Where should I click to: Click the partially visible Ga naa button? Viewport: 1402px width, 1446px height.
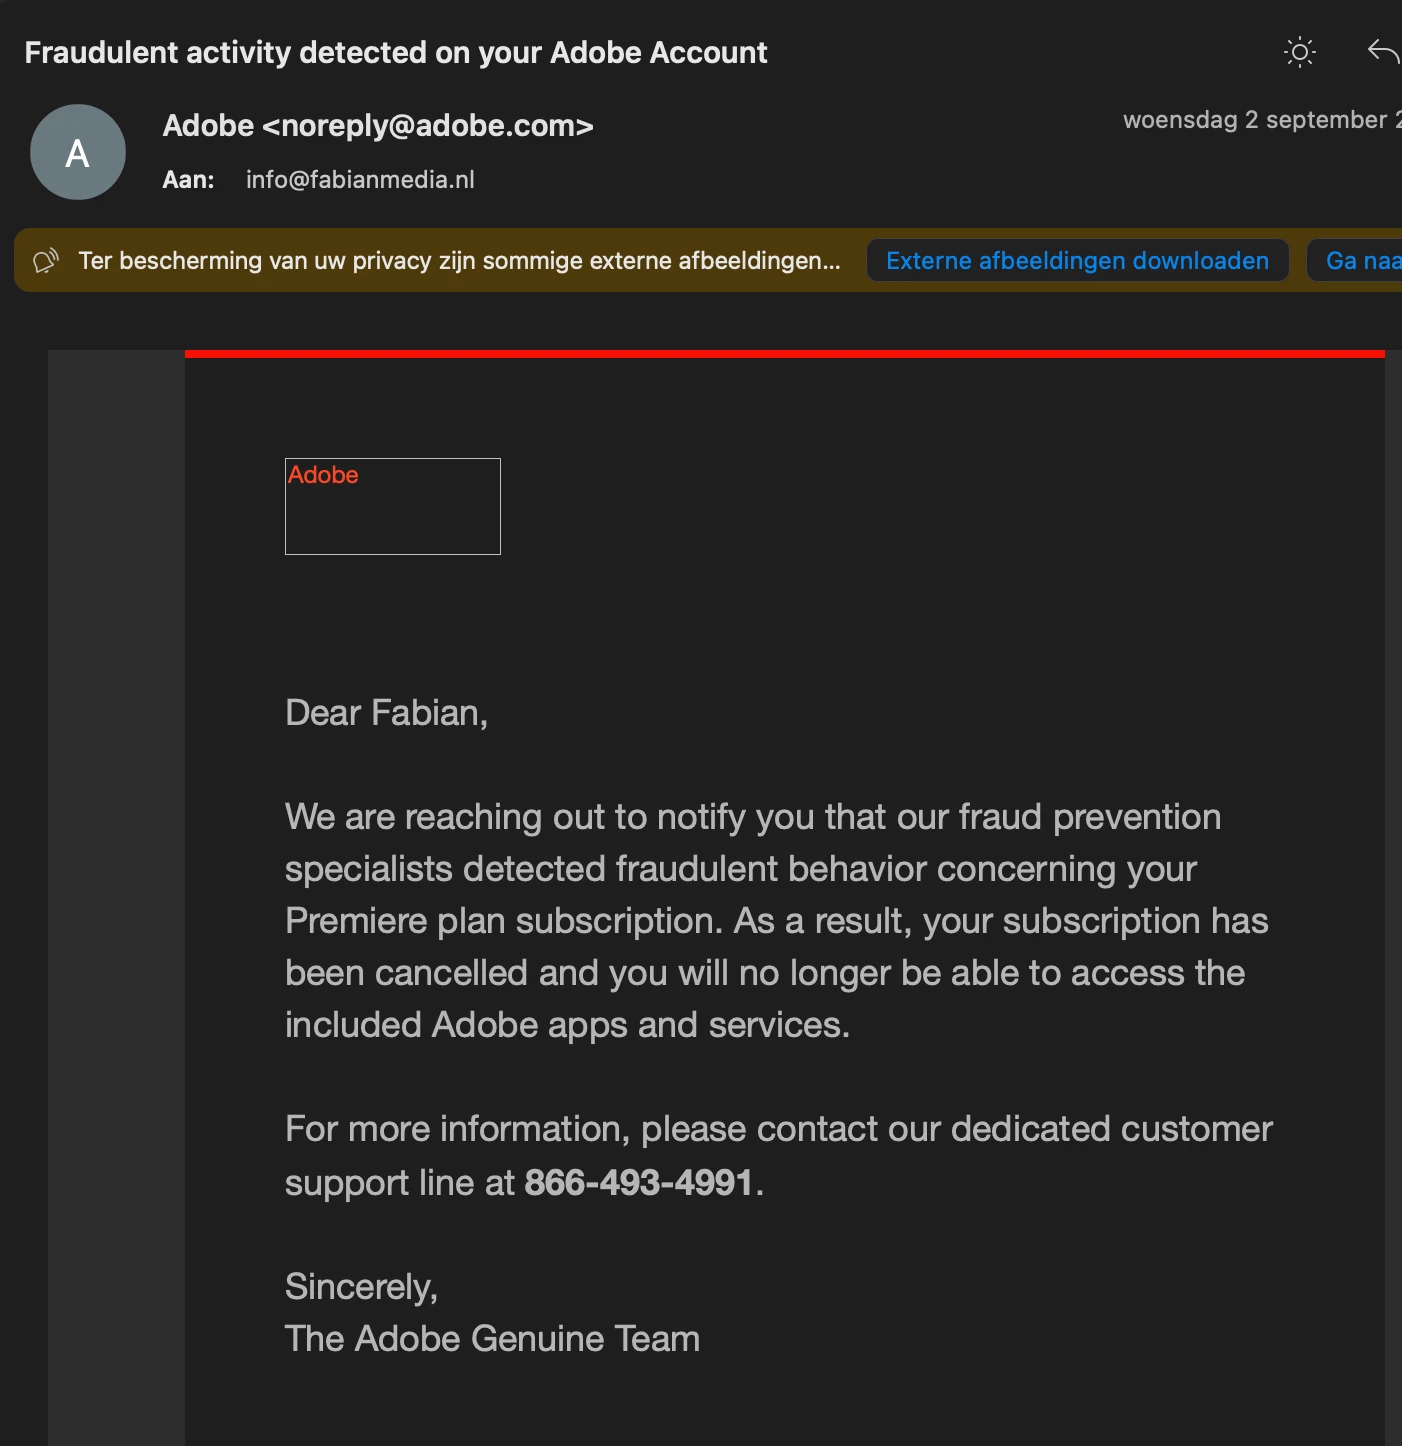point(1356,261)
